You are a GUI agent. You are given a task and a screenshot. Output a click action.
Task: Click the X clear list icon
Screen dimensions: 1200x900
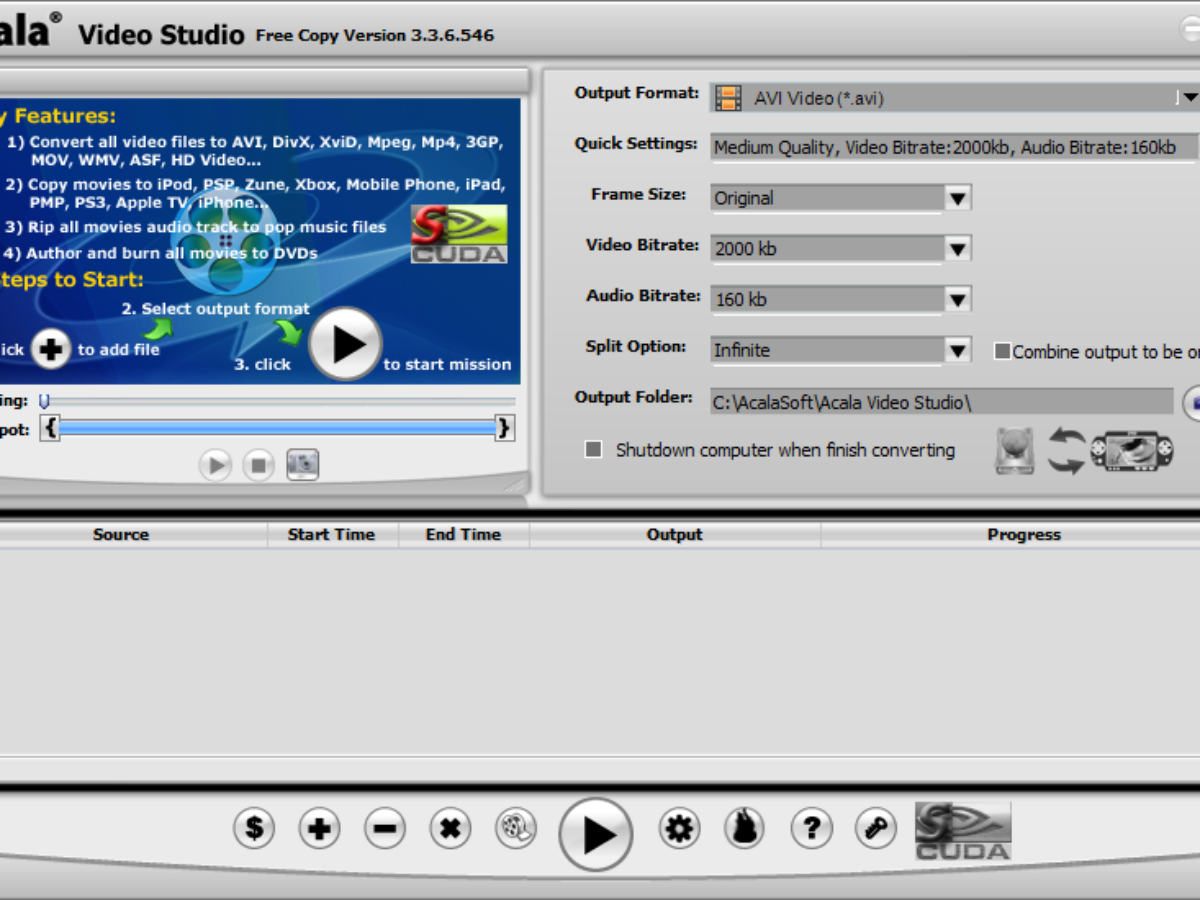450,829
